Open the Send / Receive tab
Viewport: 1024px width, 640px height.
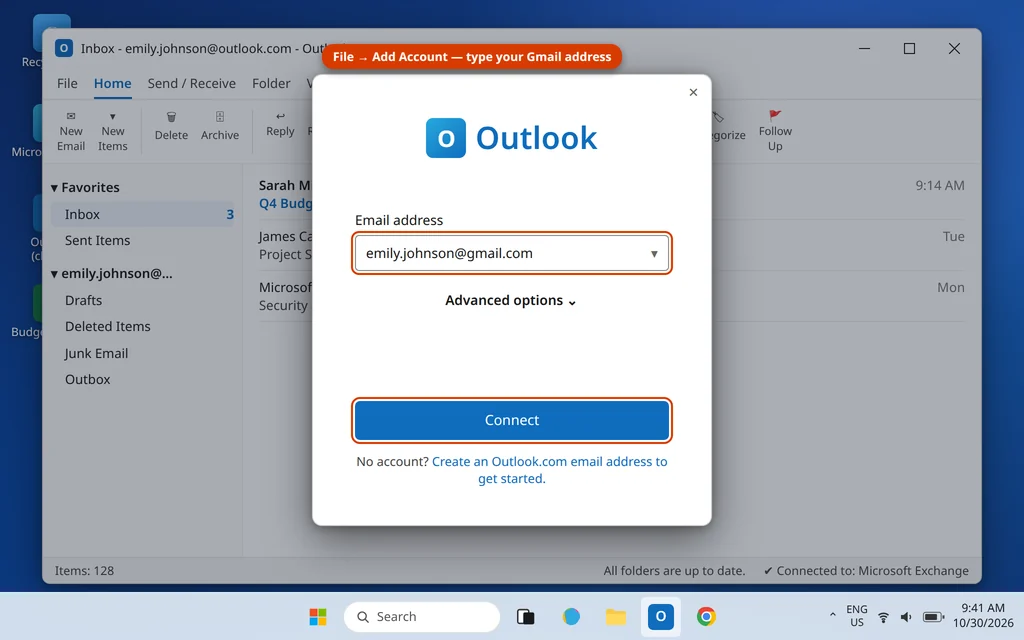coord(191,84)
